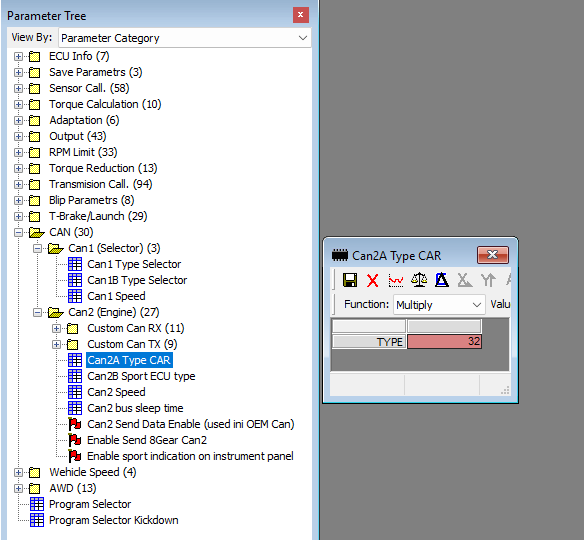Click the red X delete icon in toolbar
The width and height of the screenshot is (584, 540).
(372, 280)
